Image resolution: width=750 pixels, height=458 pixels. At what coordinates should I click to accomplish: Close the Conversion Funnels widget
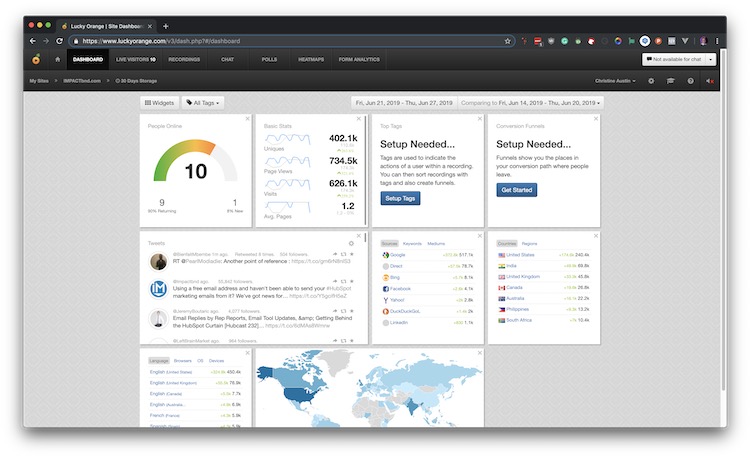point(596,119)
